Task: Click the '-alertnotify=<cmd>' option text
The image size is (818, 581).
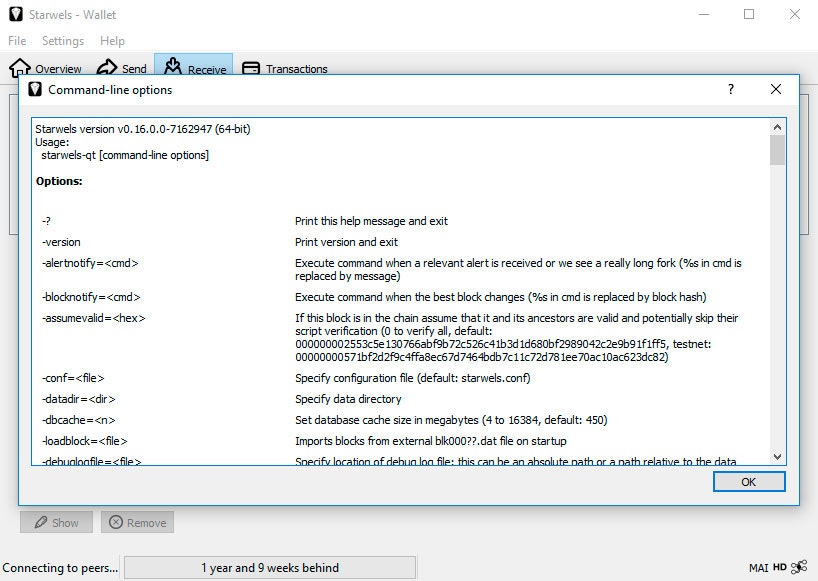Action: point(90,263)
